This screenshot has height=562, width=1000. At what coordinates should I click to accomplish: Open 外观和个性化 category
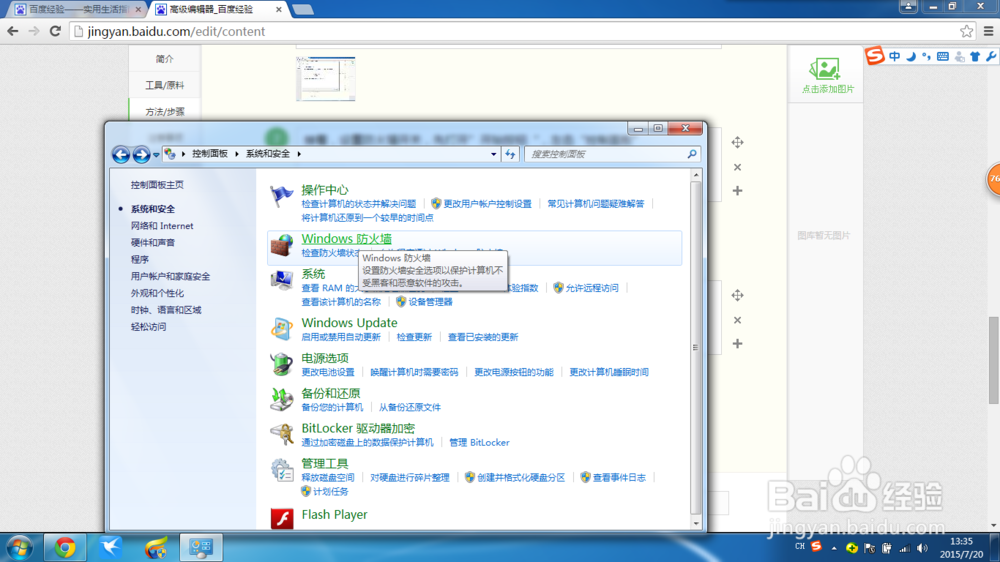click(157, 293)
